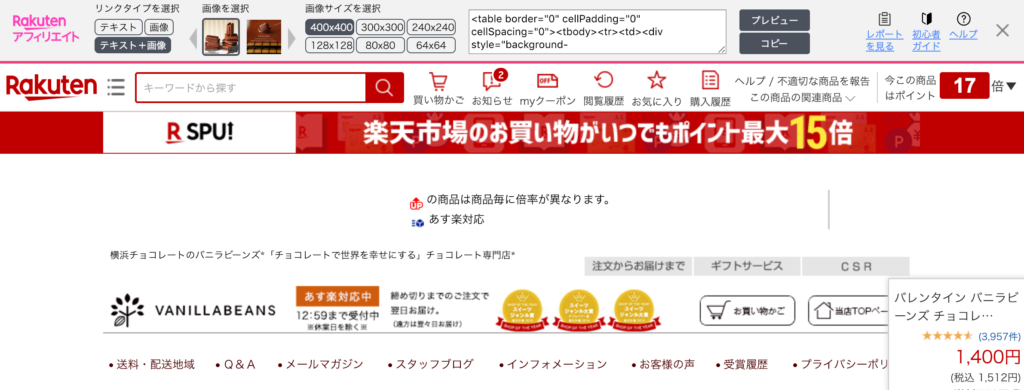This screenshot has height=390, width=1024.
Task: Click the orange あす楽対応中 badge
Action: (337, 296)
